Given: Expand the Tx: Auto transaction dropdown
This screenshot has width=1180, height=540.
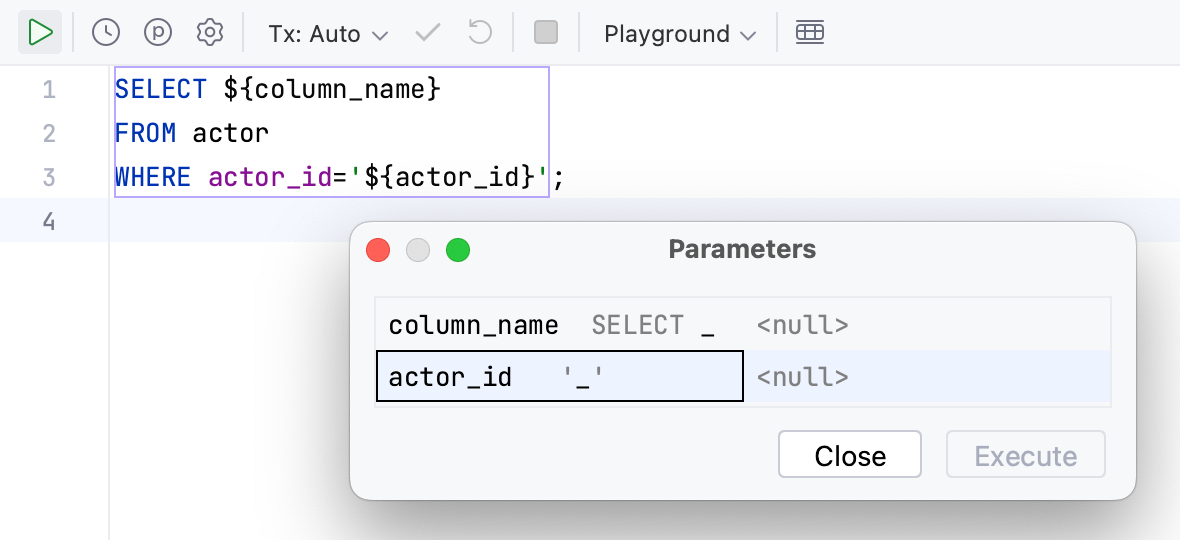Looking at the screenshot, I should [328, 34].
